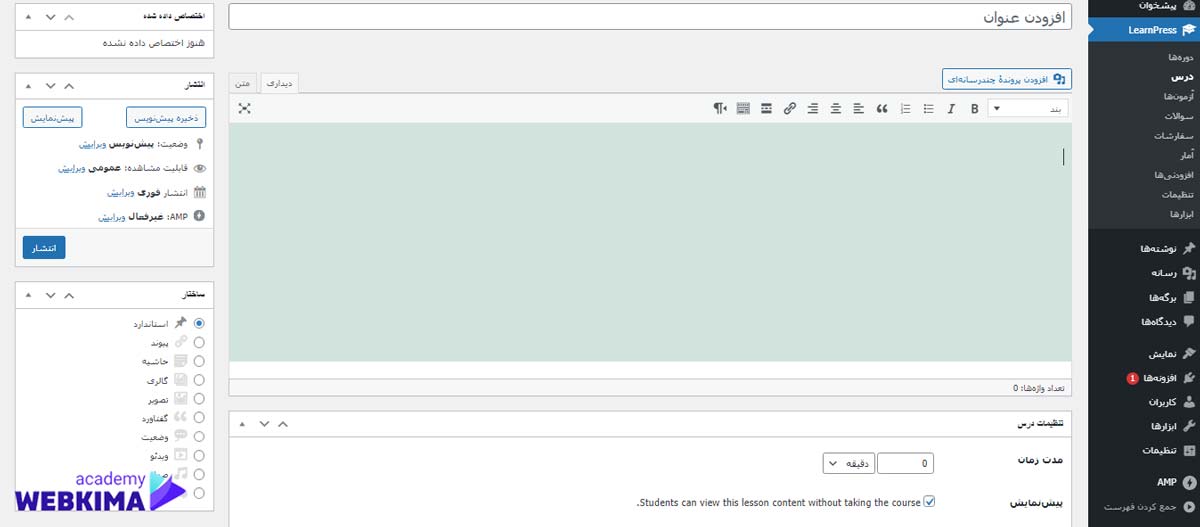Collapse the اختصاص داده شده panel
This screenshot has height=527, width=1200.
pyautogui.click(x=27, y=18)
